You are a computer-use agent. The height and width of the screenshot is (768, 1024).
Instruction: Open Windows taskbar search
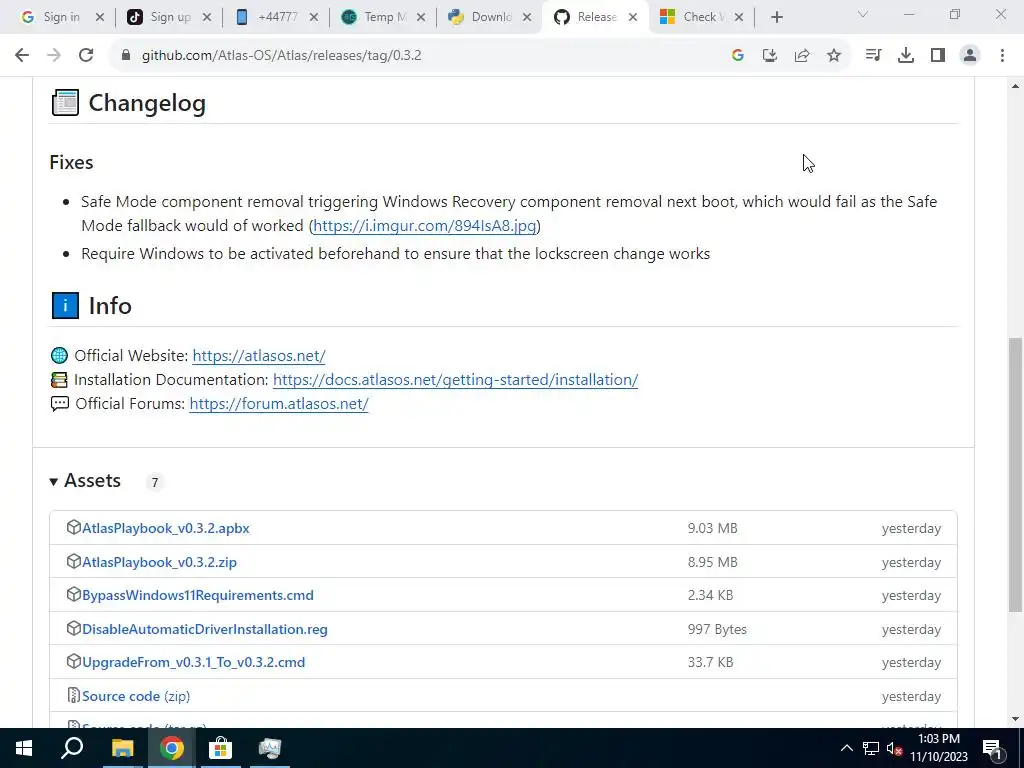[72, 748]
